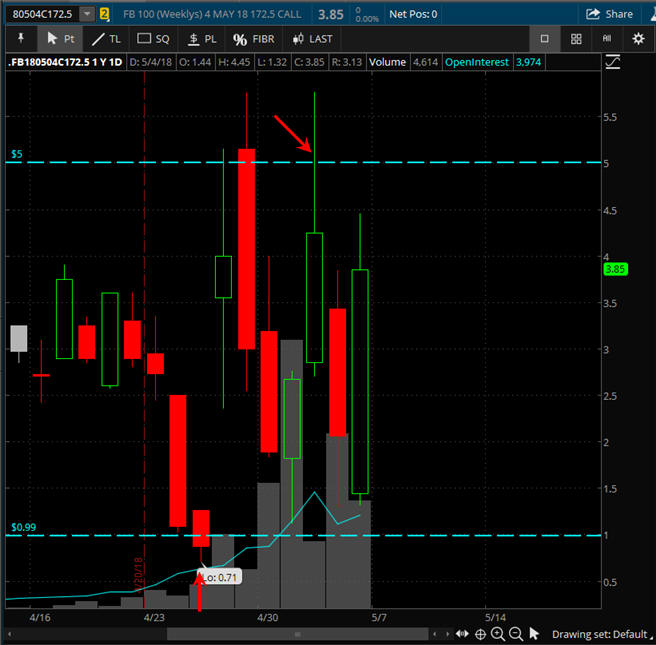The image size is (656, 645).
Task: Switch to grid chart layout view
Action: click(576, 39)
